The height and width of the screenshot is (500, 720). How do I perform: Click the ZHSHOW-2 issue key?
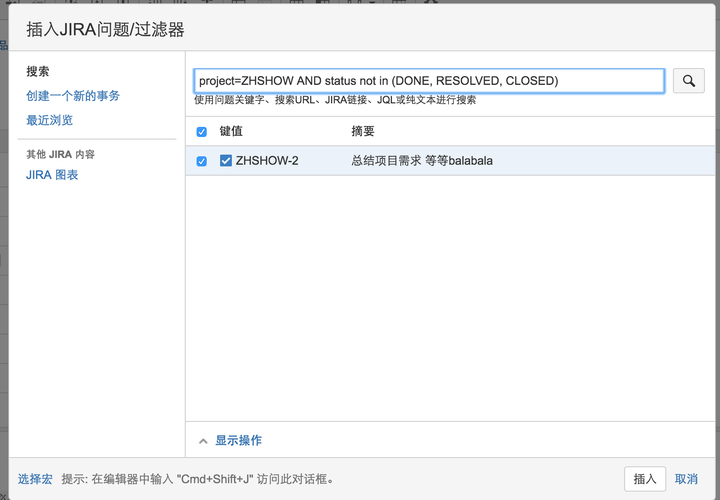(x=267, y=161)
